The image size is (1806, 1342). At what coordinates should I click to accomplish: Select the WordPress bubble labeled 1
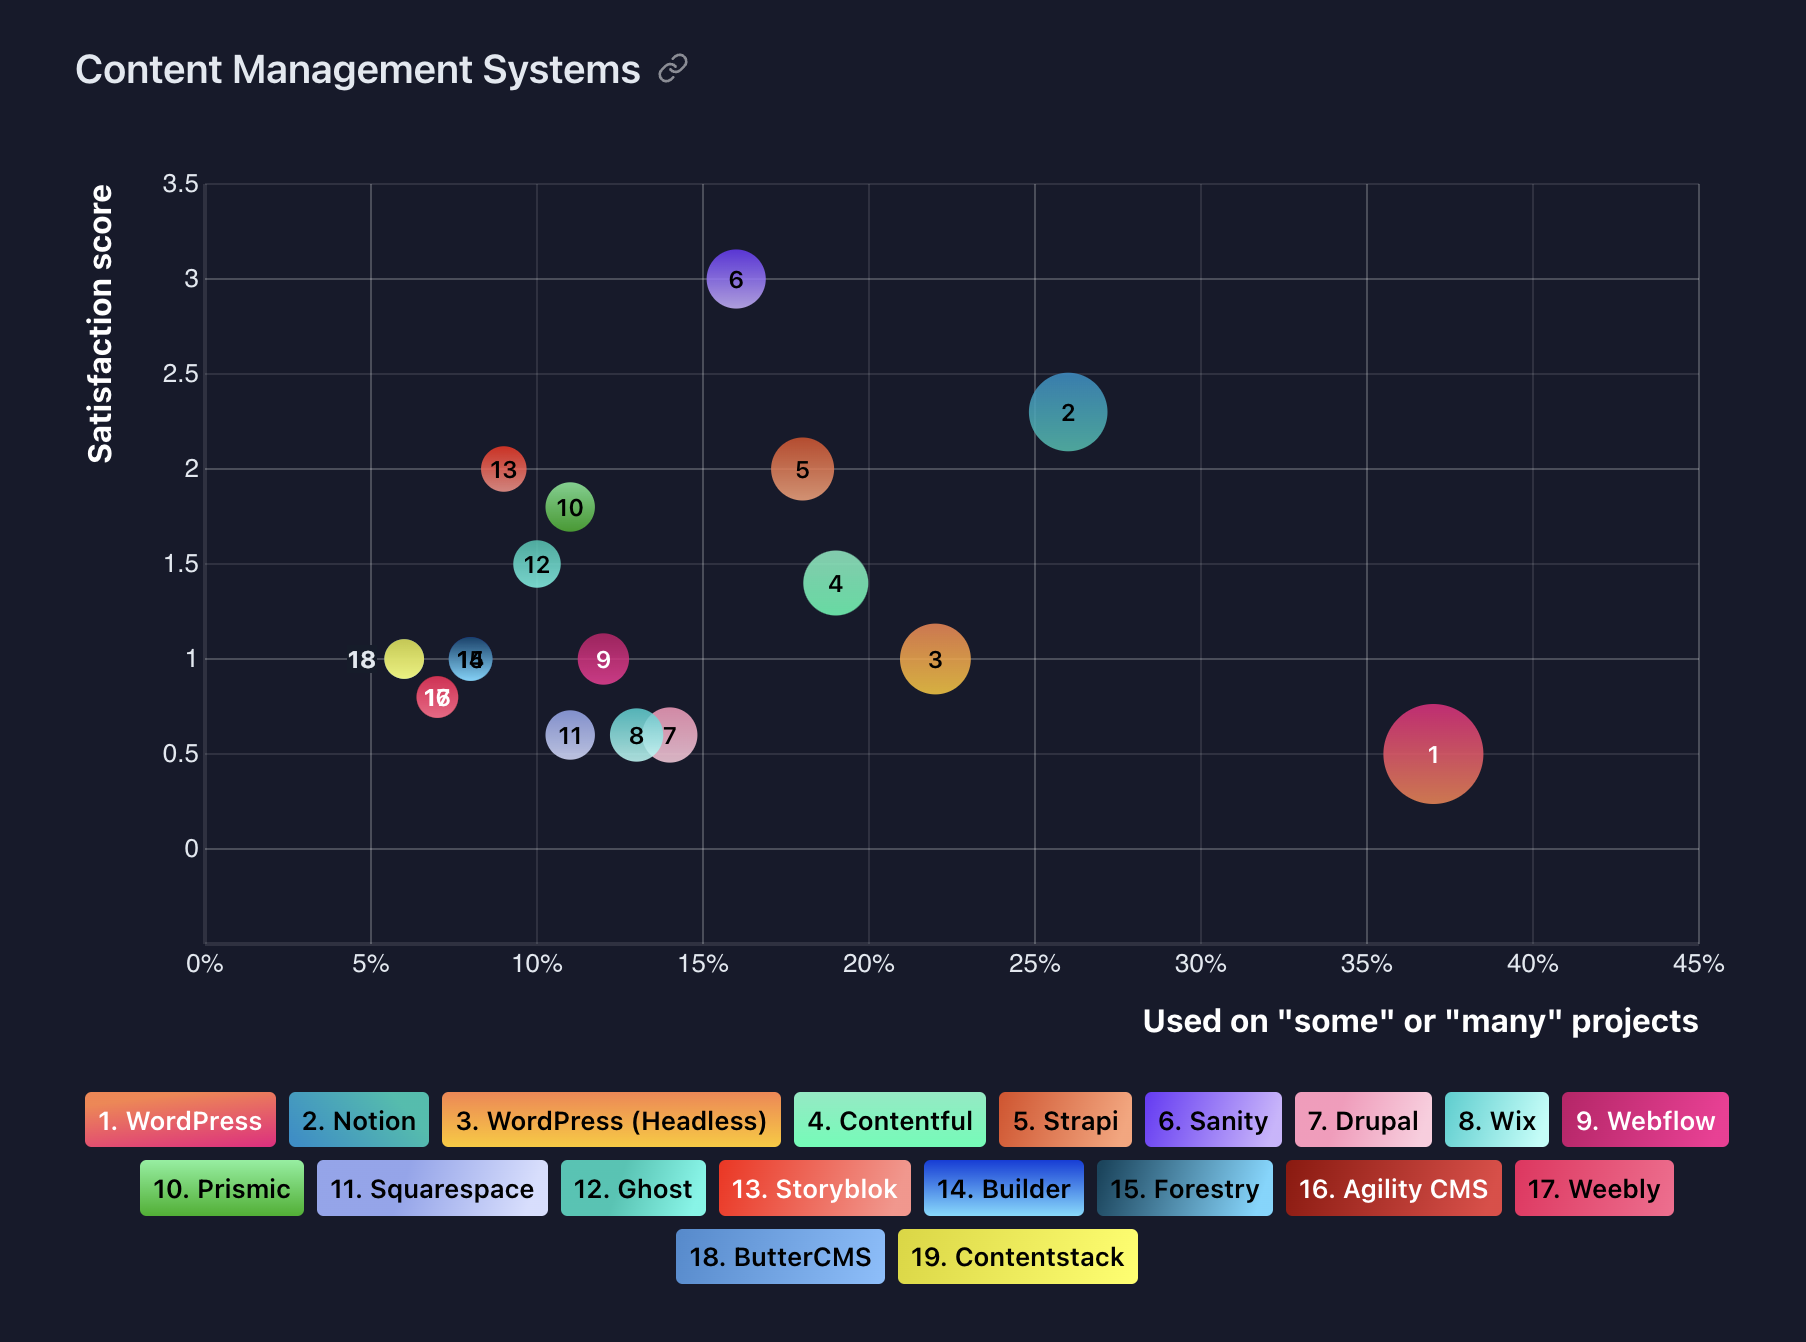(x=1433, y=754)
